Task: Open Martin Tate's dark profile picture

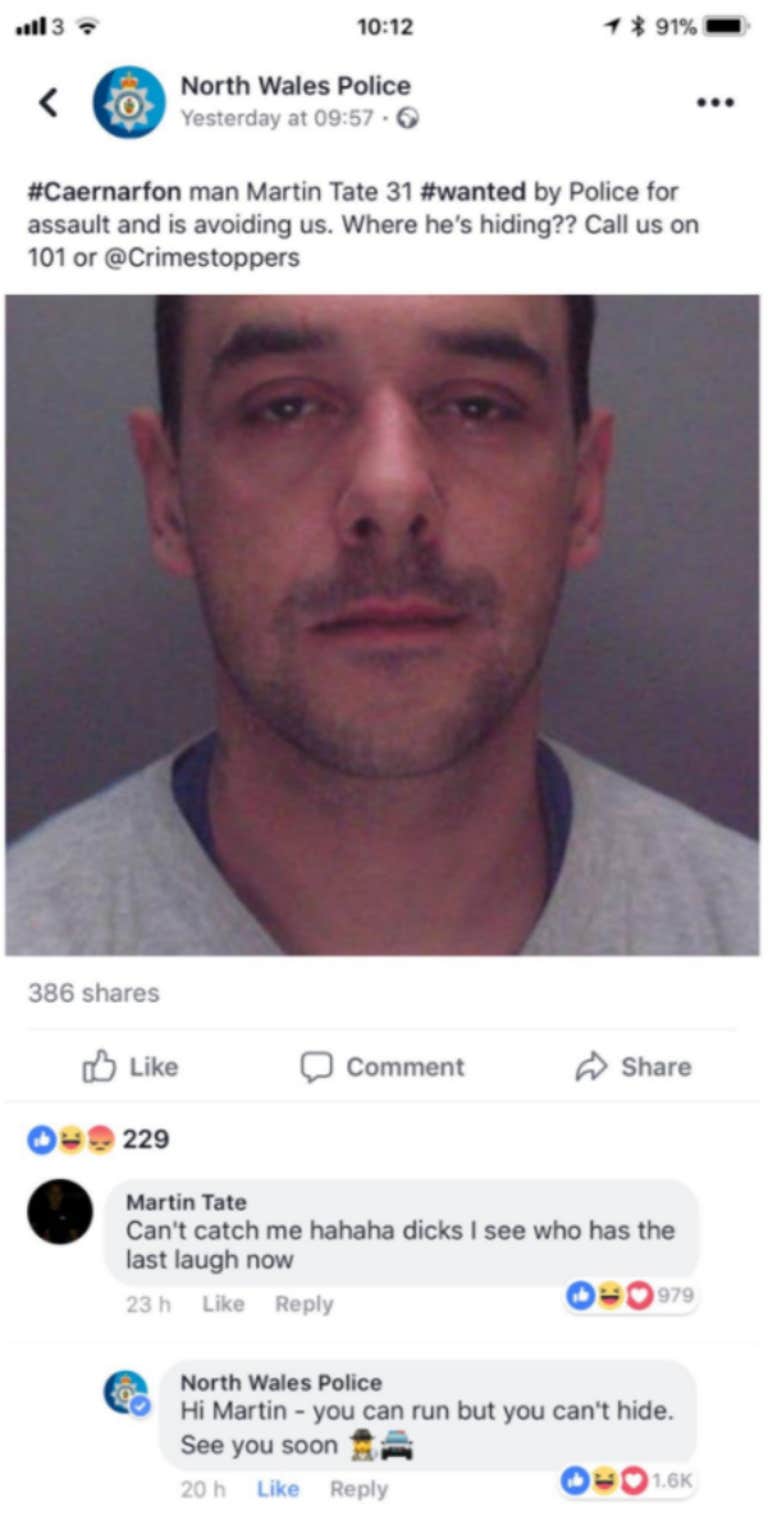Action: [60, 1211]
